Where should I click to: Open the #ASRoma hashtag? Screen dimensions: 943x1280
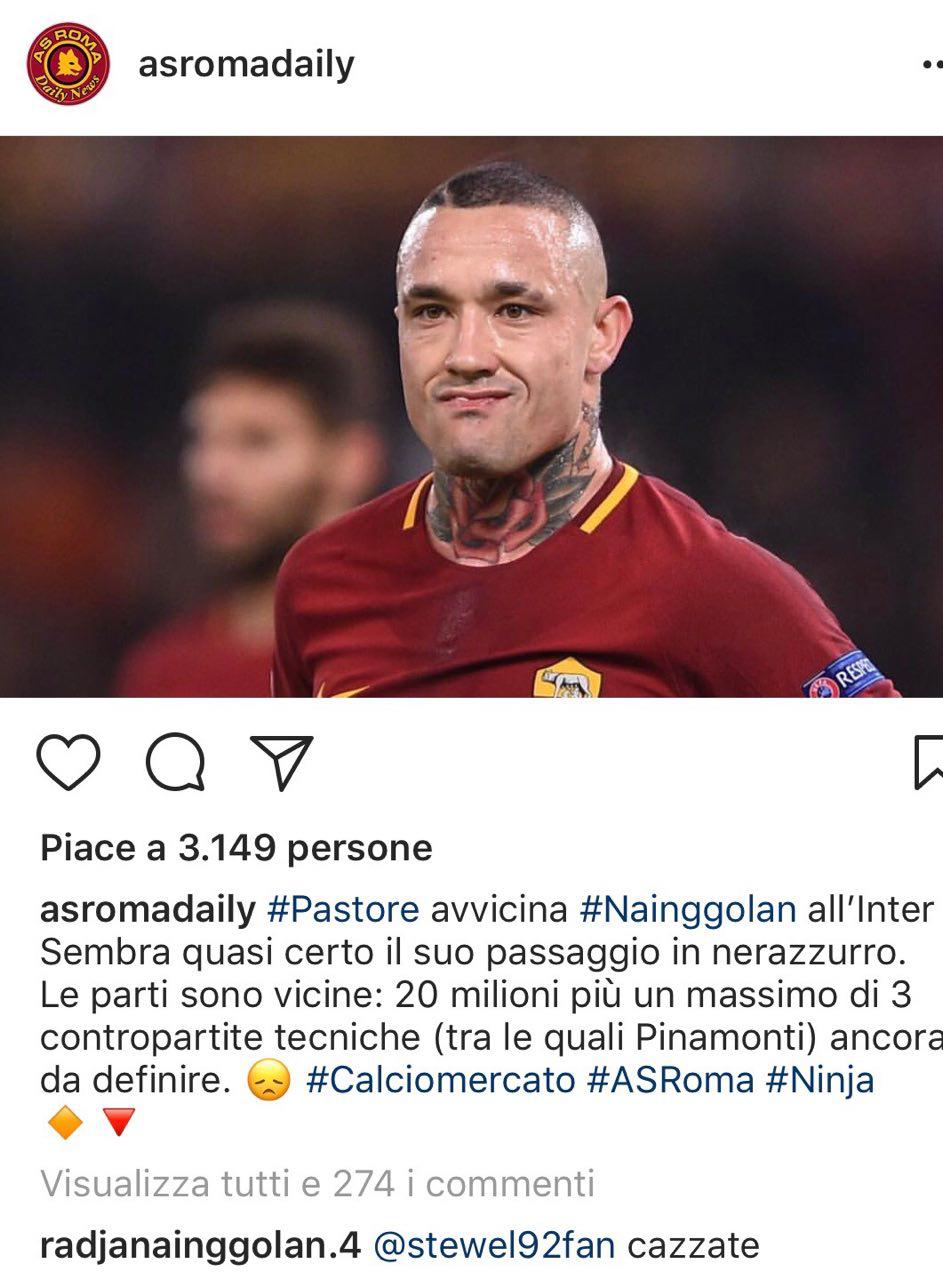click(670, 1080)
